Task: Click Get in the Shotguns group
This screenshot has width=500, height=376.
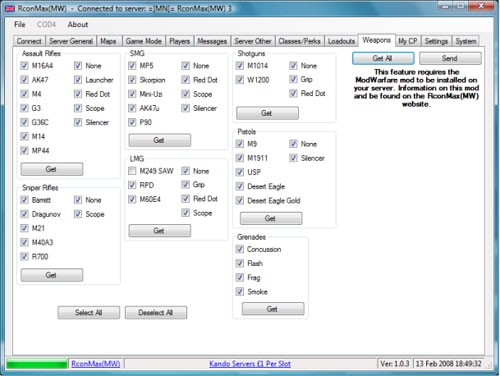Action: click(267, 113)
